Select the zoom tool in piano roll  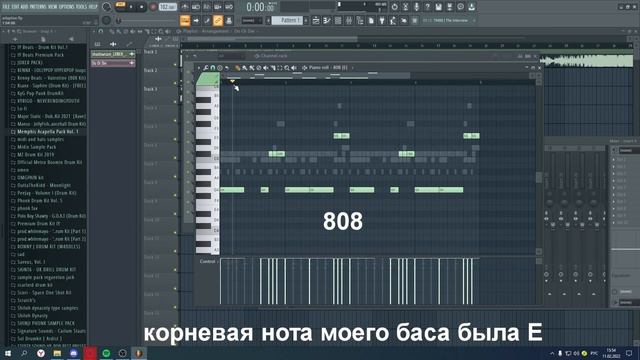tap(287, 68)
